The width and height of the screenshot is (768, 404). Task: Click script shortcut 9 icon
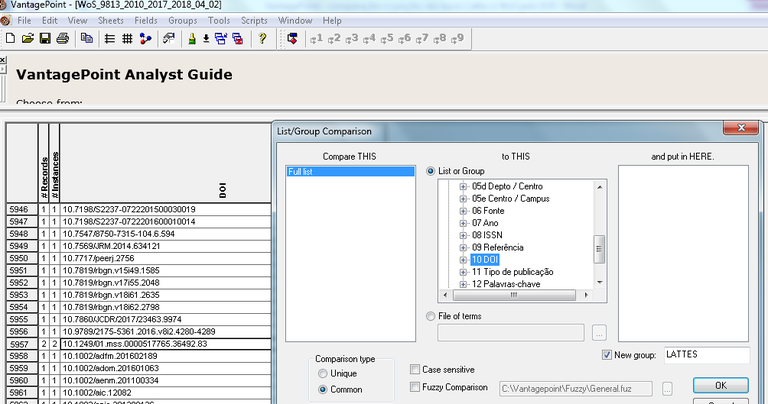[x=457, y=38]
